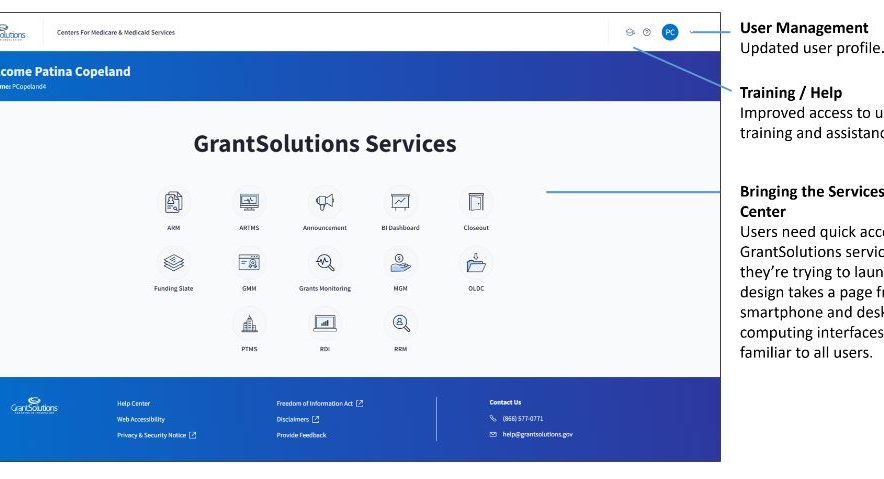Open the ARM service icon

pyautogui.click(x=174, y=203)
